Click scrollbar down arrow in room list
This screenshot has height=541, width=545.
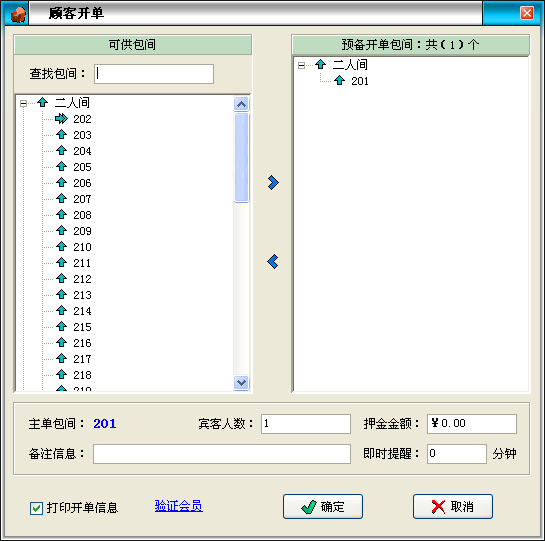pos(242,382)
